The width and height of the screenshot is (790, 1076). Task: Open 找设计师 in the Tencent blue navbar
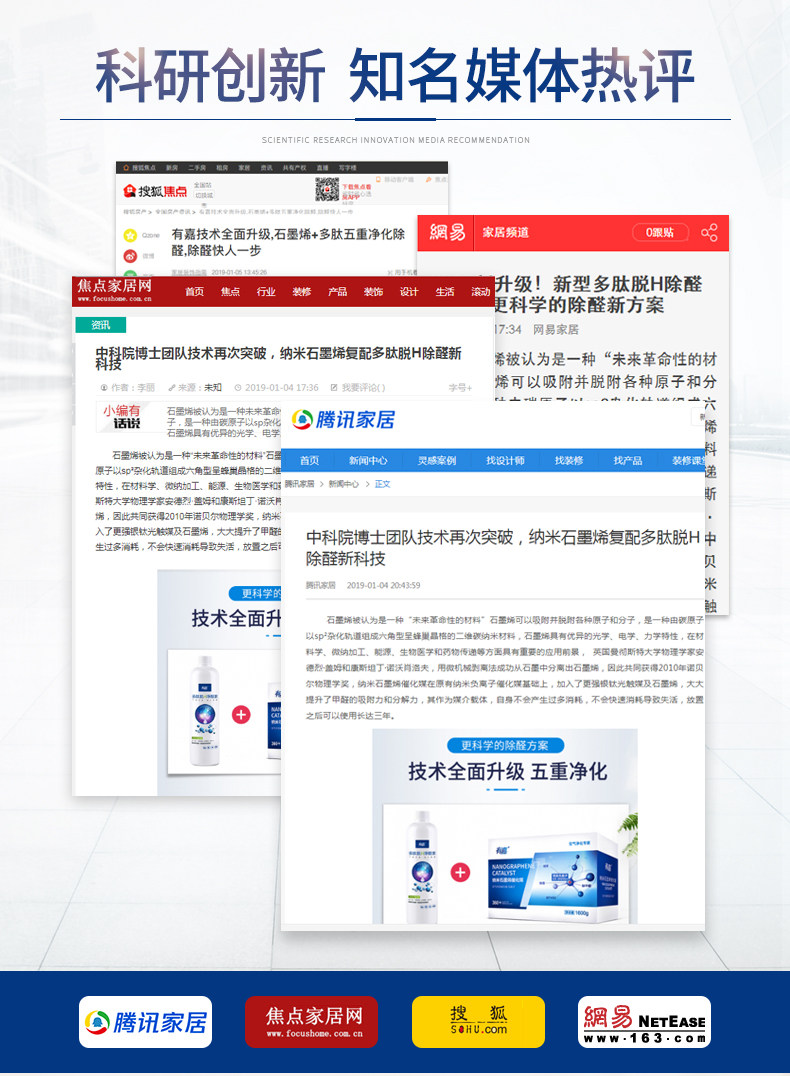click(505, 460)
